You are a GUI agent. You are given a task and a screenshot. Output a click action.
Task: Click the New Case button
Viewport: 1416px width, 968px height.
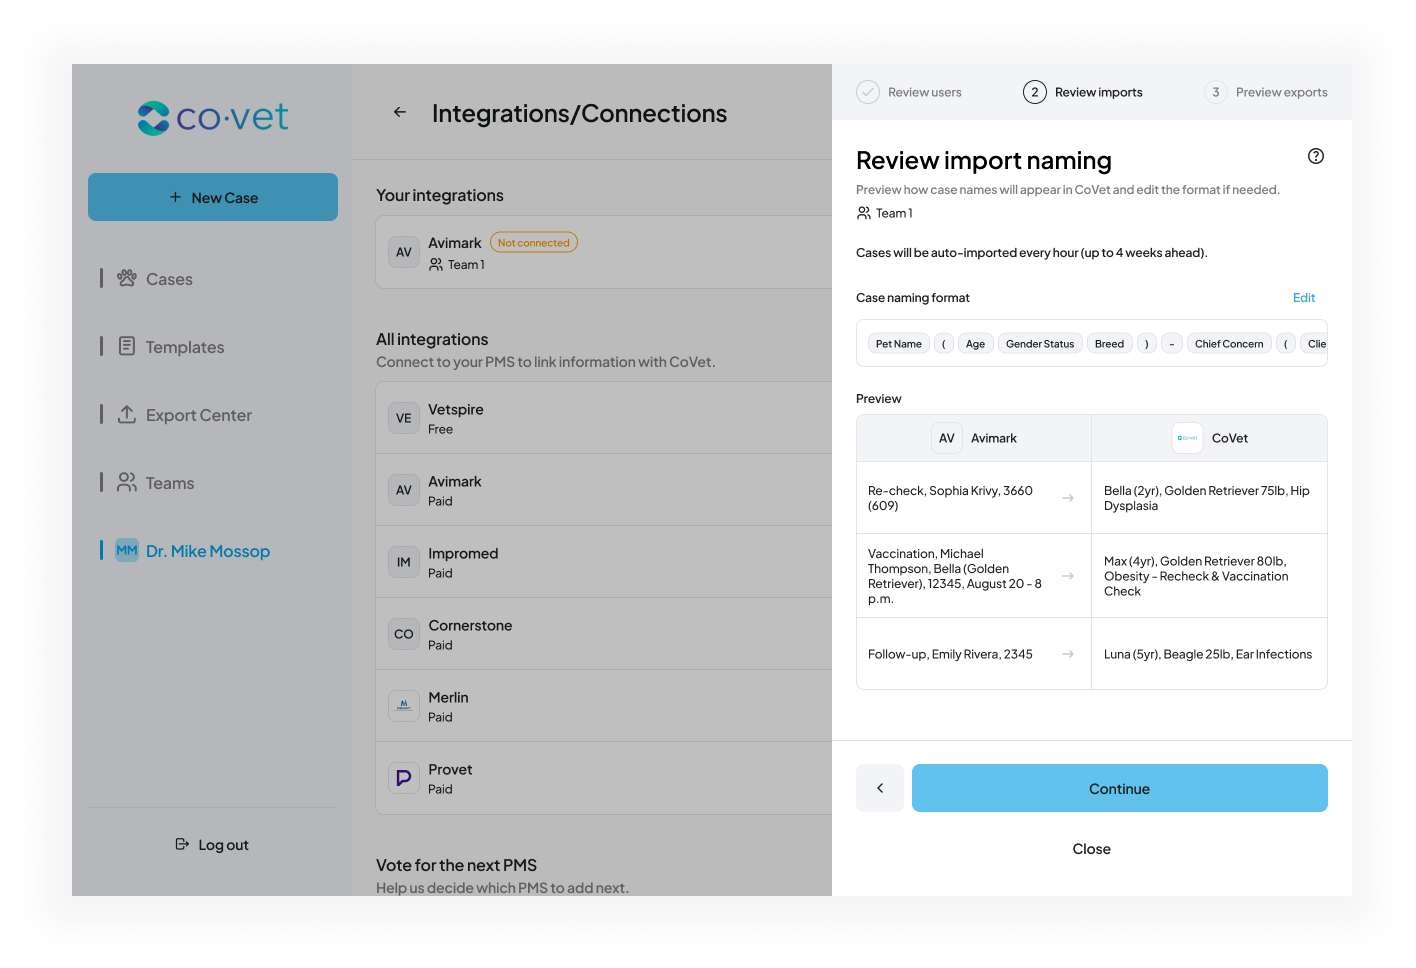213,197
